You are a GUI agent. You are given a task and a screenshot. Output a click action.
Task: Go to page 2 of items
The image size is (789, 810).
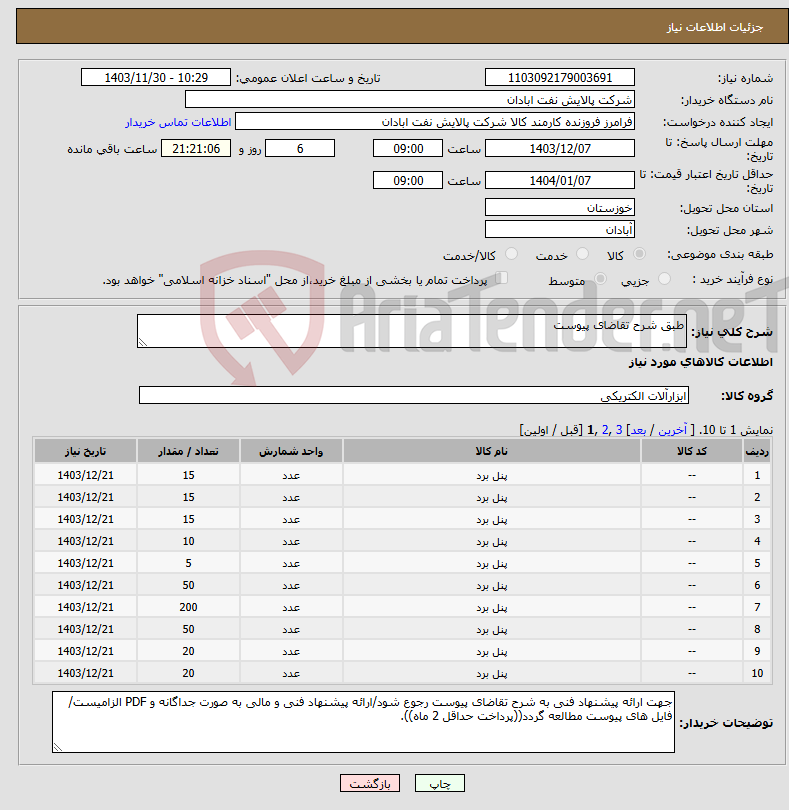[605, 430]
